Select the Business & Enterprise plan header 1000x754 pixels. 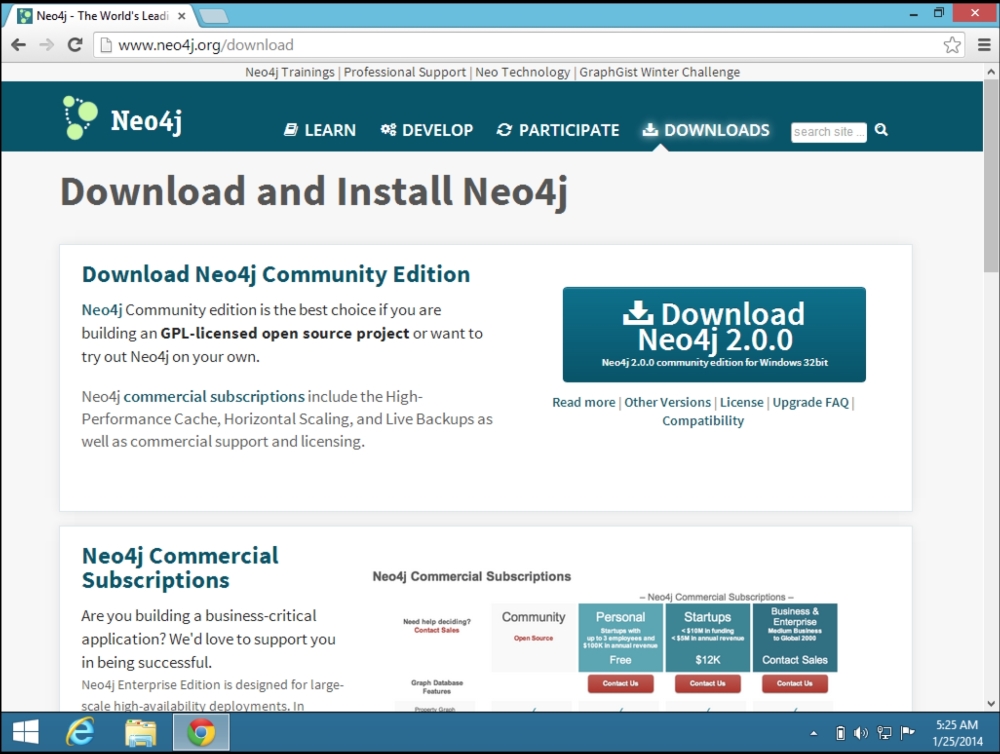[795, 637]
